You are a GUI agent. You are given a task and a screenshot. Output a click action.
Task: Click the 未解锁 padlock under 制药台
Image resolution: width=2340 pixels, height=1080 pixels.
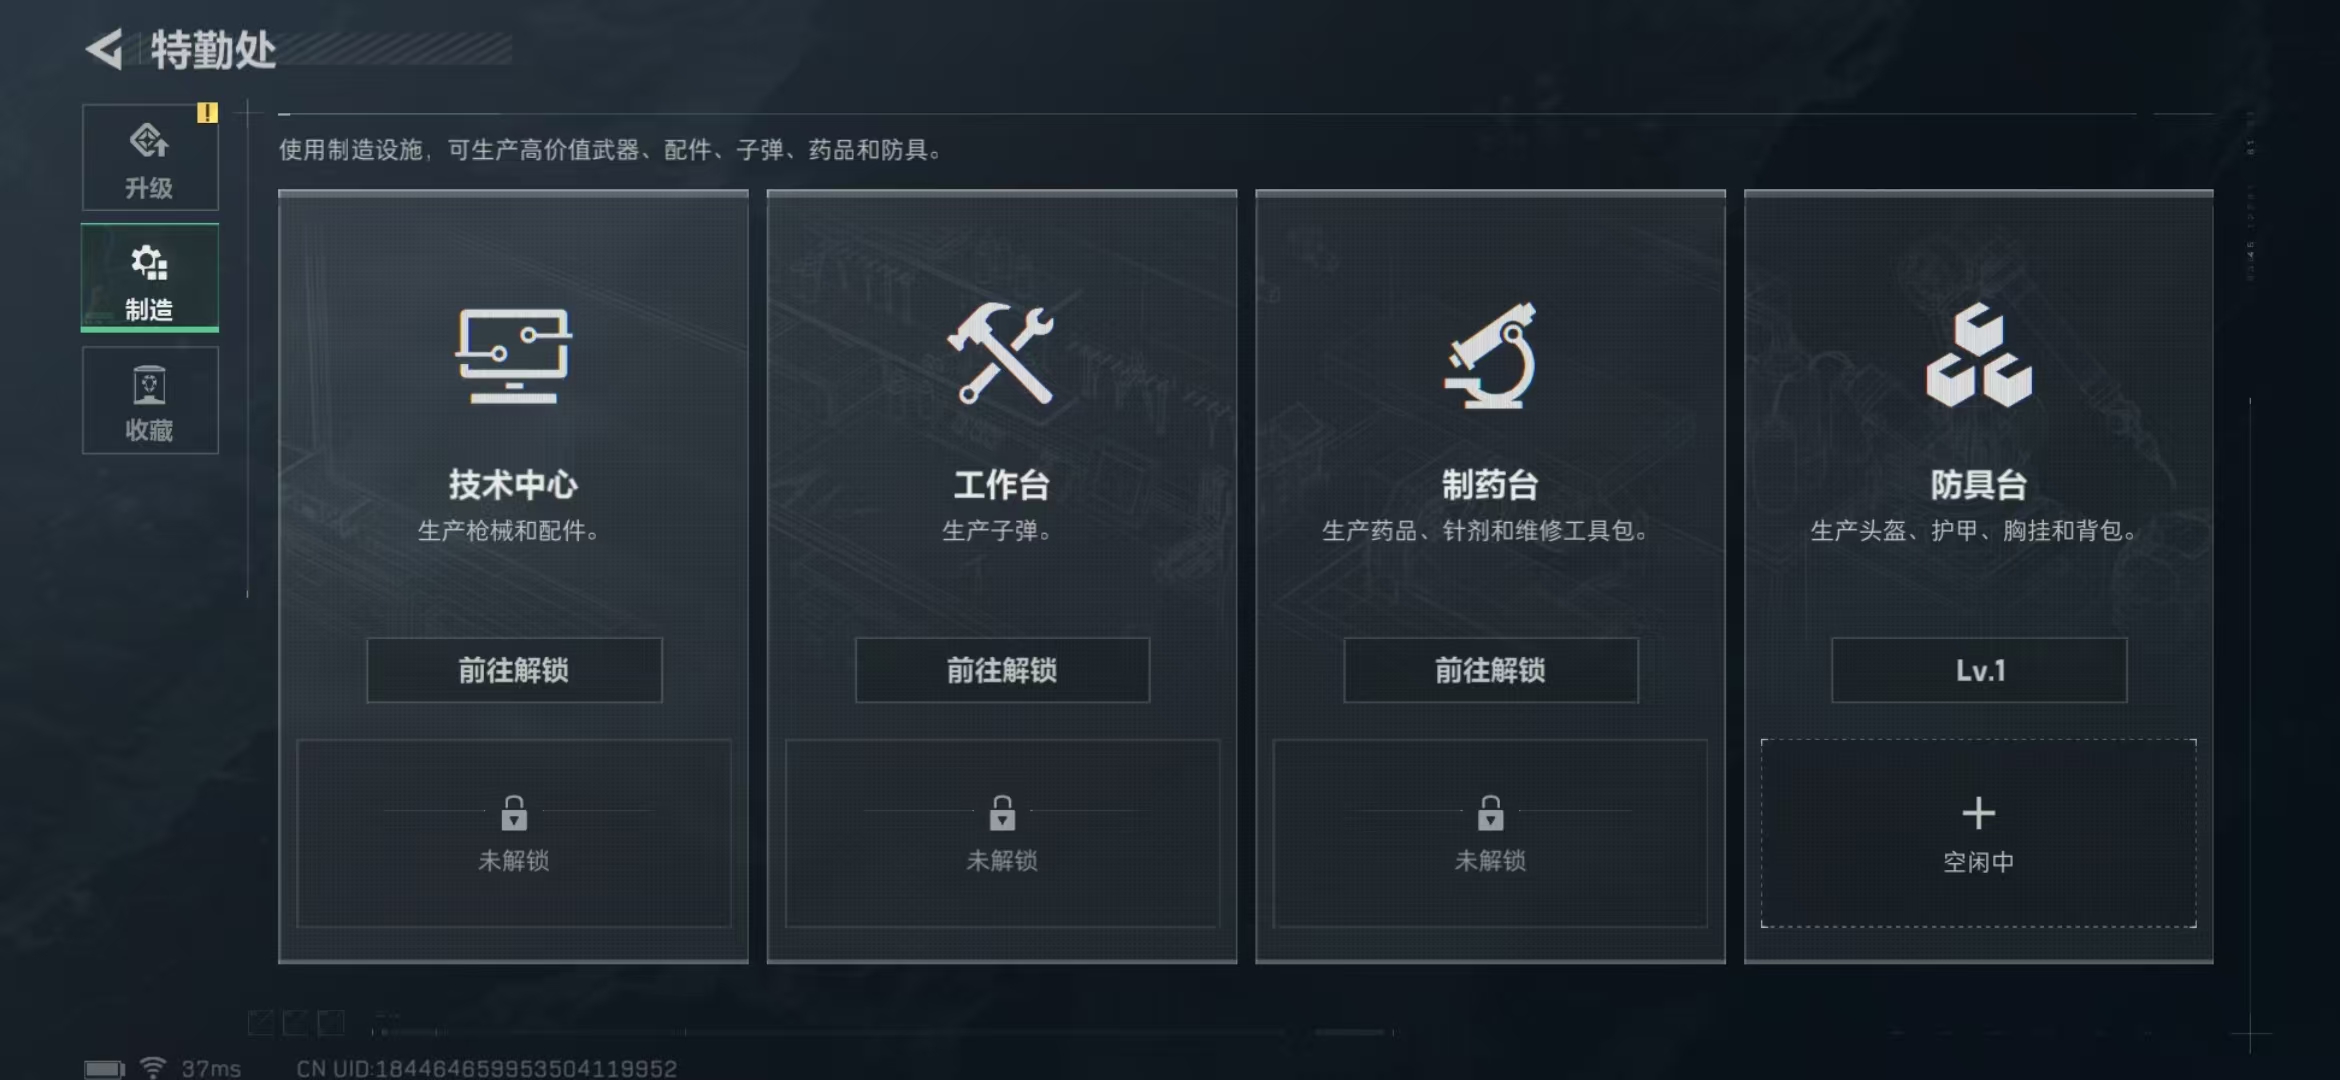[x=1491, y=813]
